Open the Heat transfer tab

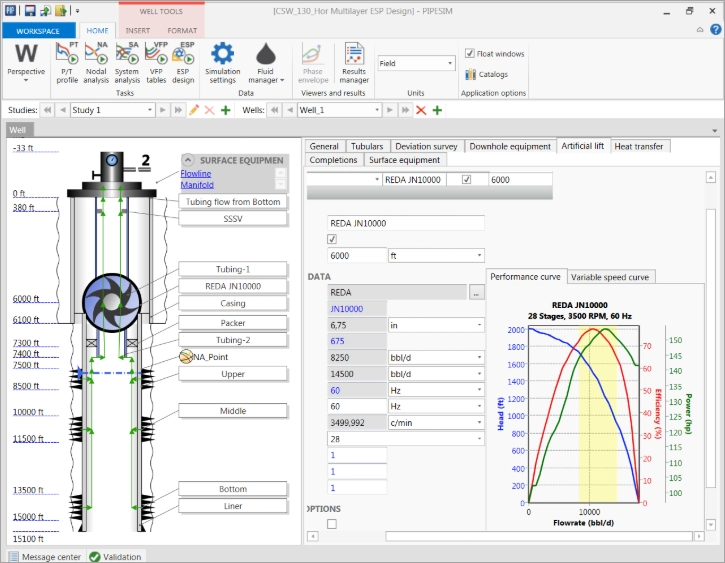click(x=639, y=146)
